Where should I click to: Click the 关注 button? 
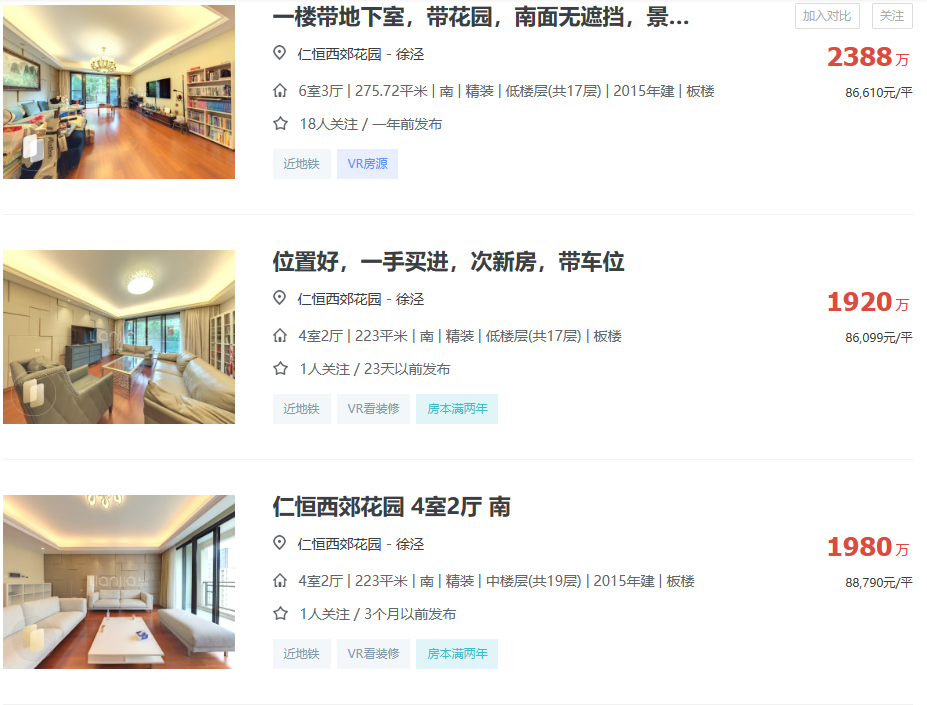point(892,16)
